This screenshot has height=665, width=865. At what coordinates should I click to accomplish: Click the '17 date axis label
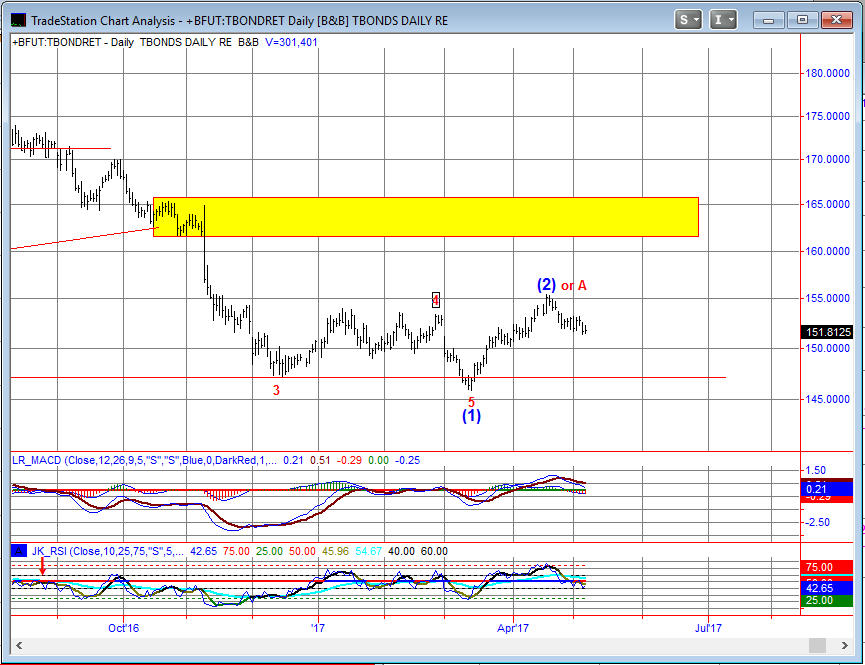click(x=318, y=628)
